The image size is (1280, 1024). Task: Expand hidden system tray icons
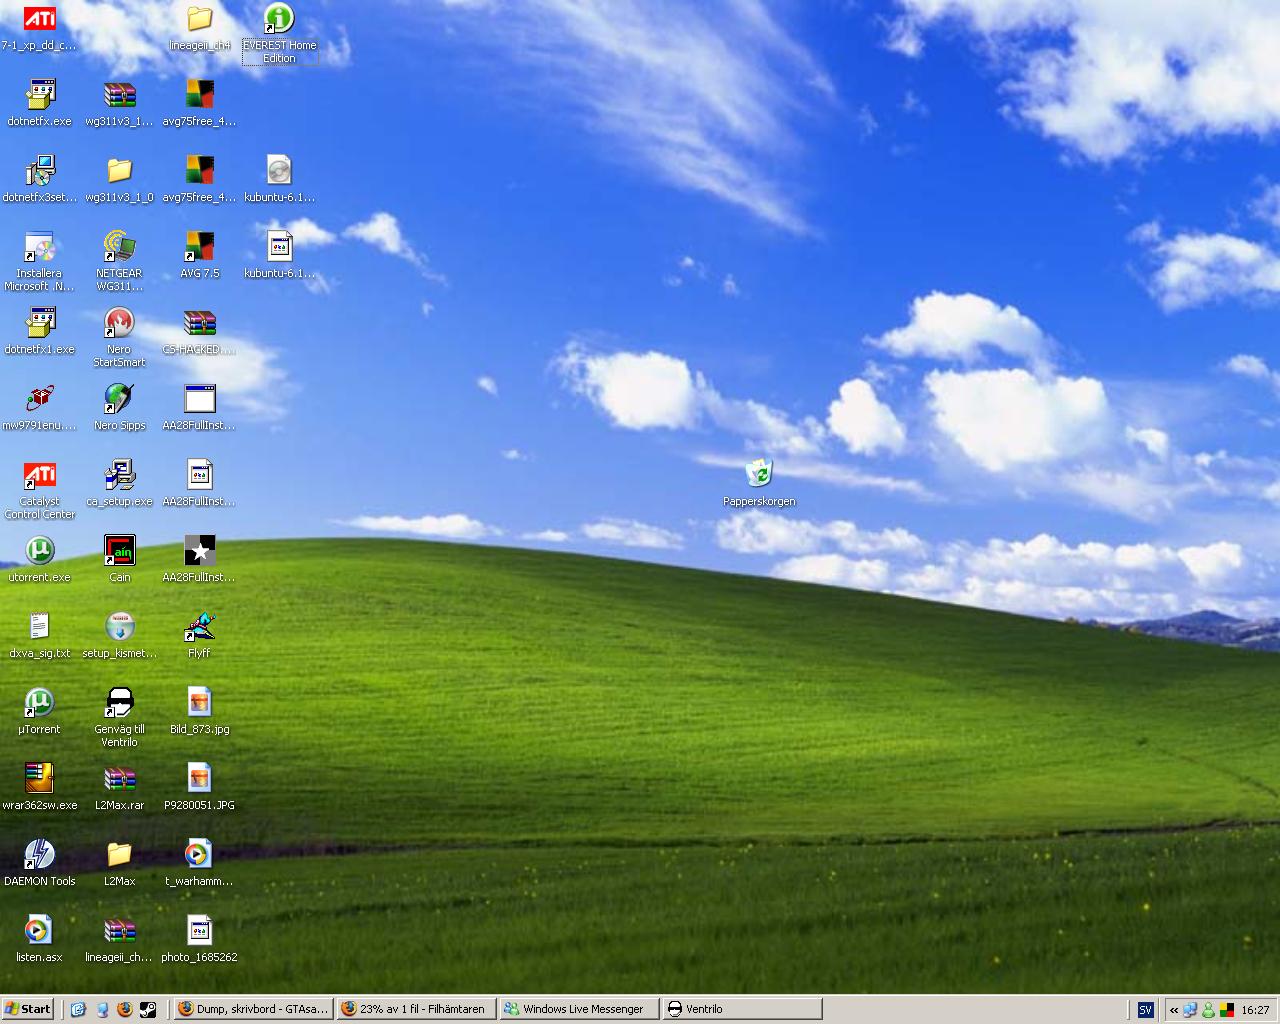click(1174, 1010)
